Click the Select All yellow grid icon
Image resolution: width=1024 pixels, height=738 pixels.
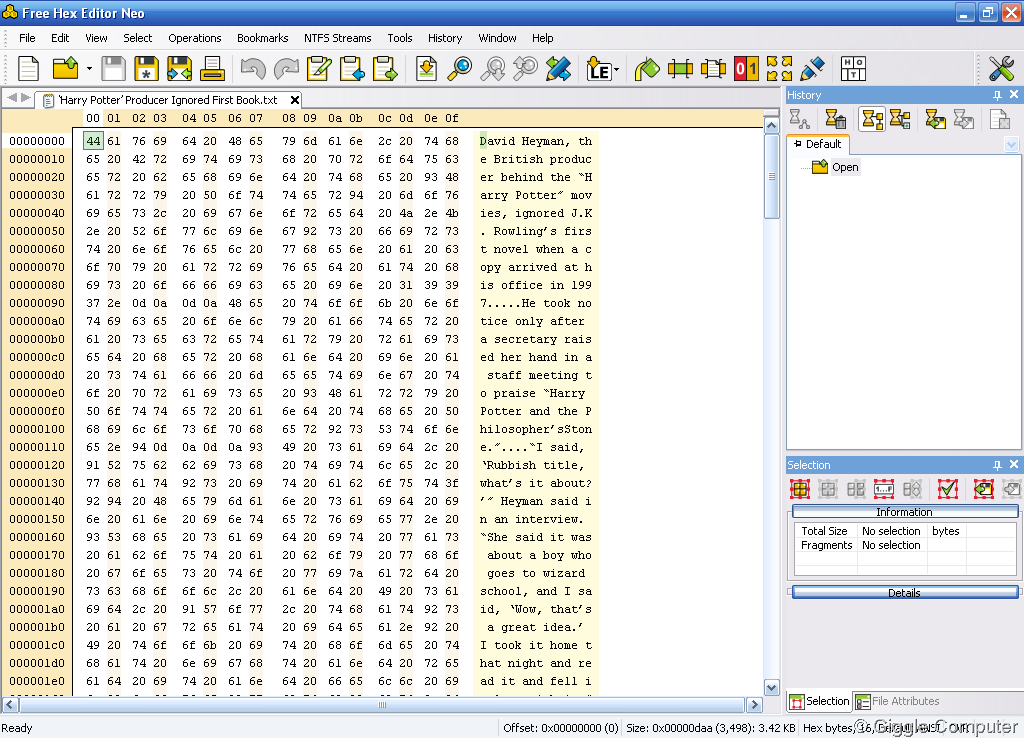[800, 489]
